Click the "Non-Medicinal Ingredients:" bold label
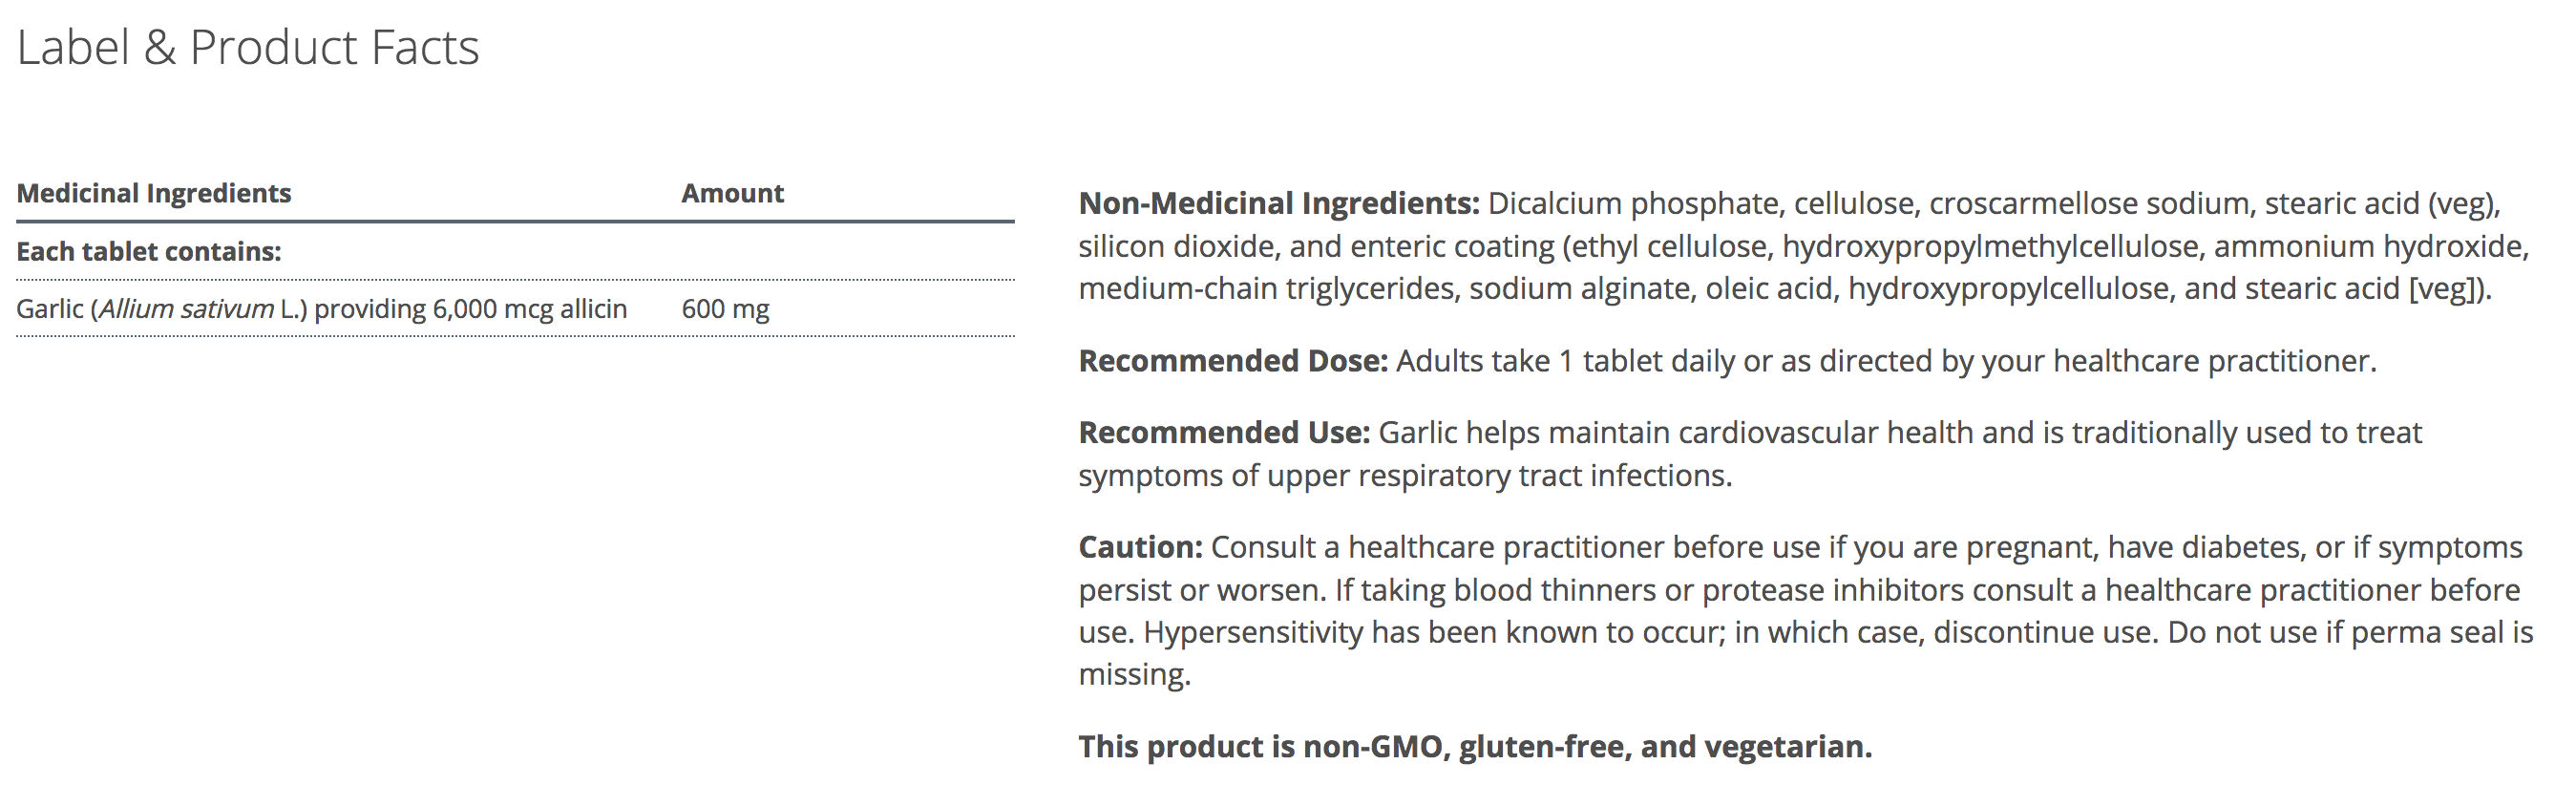Image resolution: width=2576 pixels, height=785 pixels. pyautogui.click(x=1278, y=204)
